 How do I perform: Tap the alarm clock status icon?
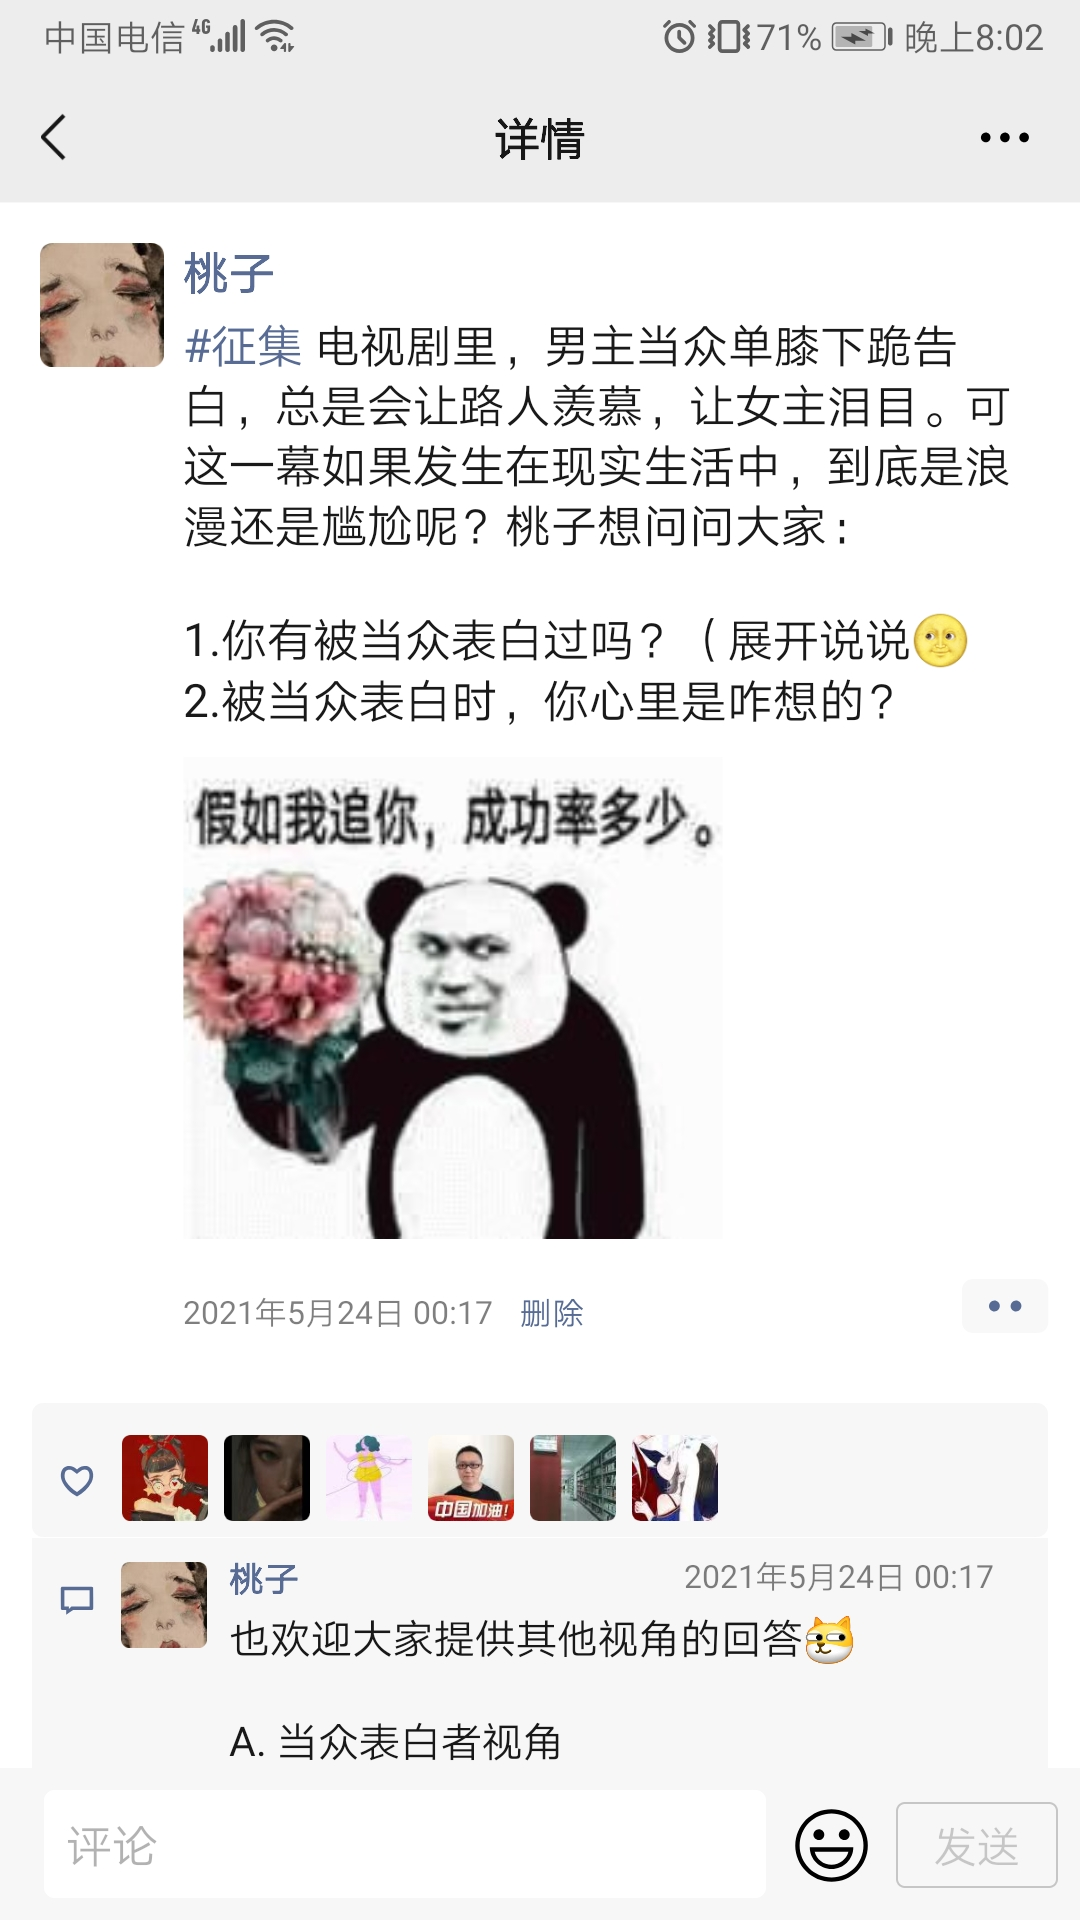(679, 37)
